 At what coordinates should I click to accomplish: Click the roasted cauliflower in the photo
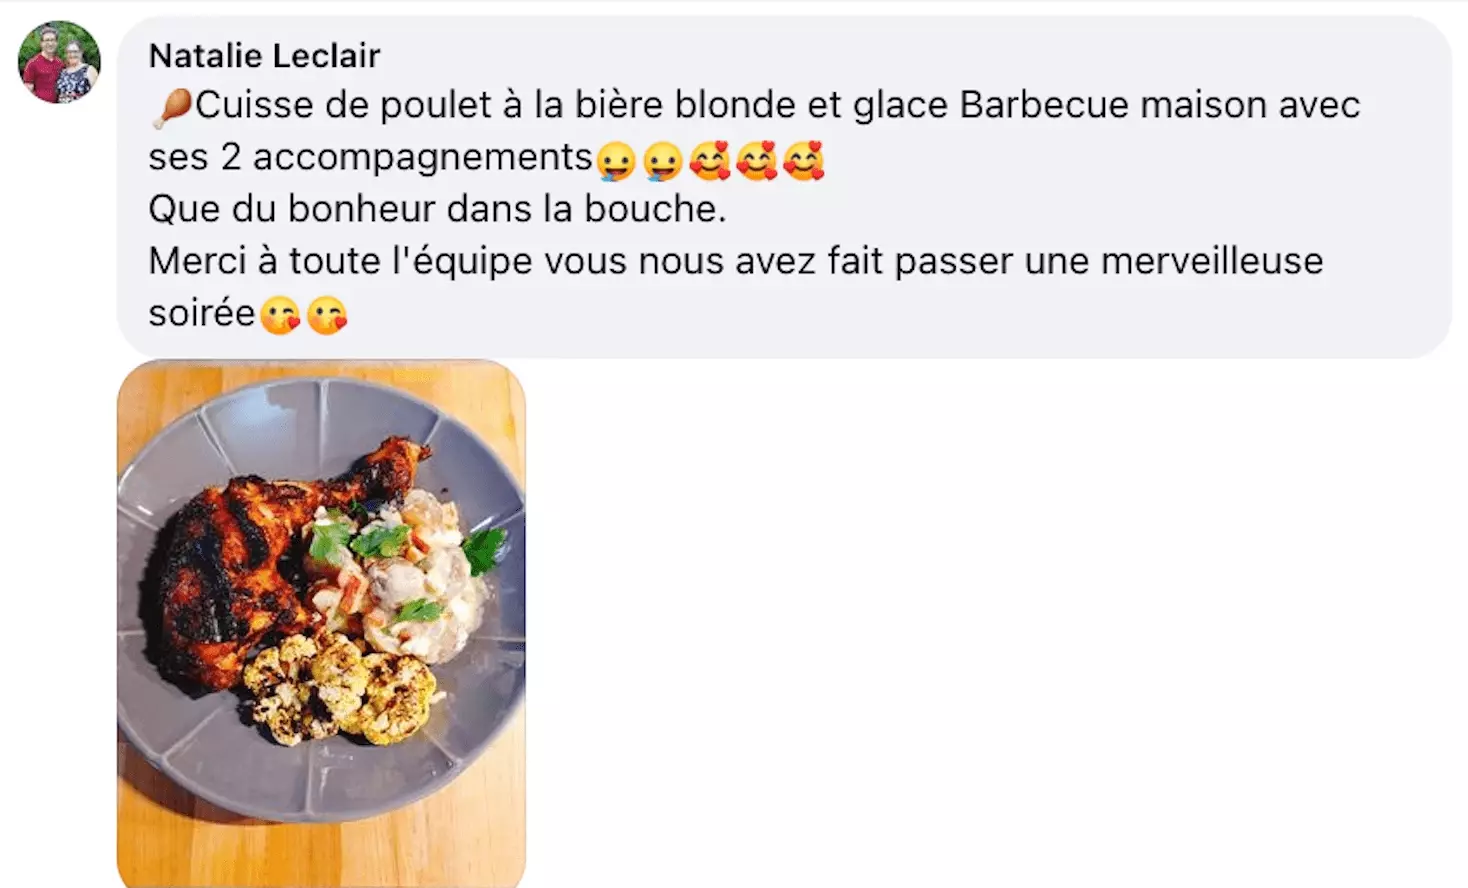pos(340,688)
